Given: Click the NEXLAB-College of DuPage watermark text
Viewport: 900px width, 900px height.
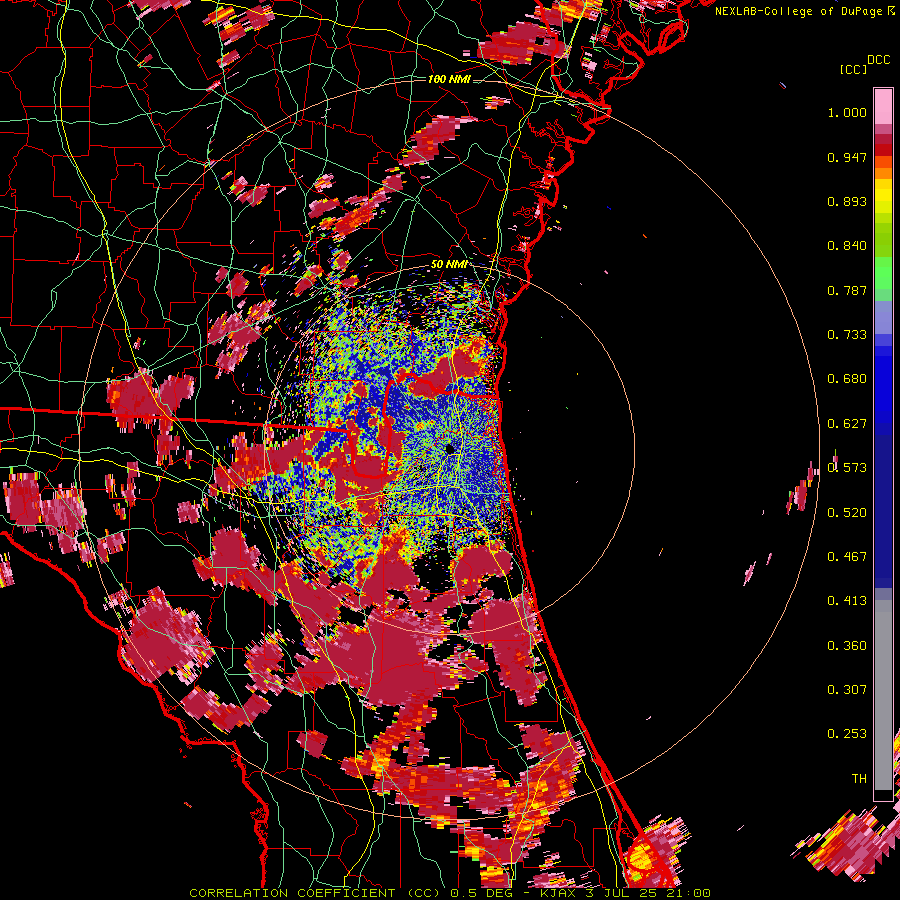Looking at the screenshot, I should click(x=804, y=11).
